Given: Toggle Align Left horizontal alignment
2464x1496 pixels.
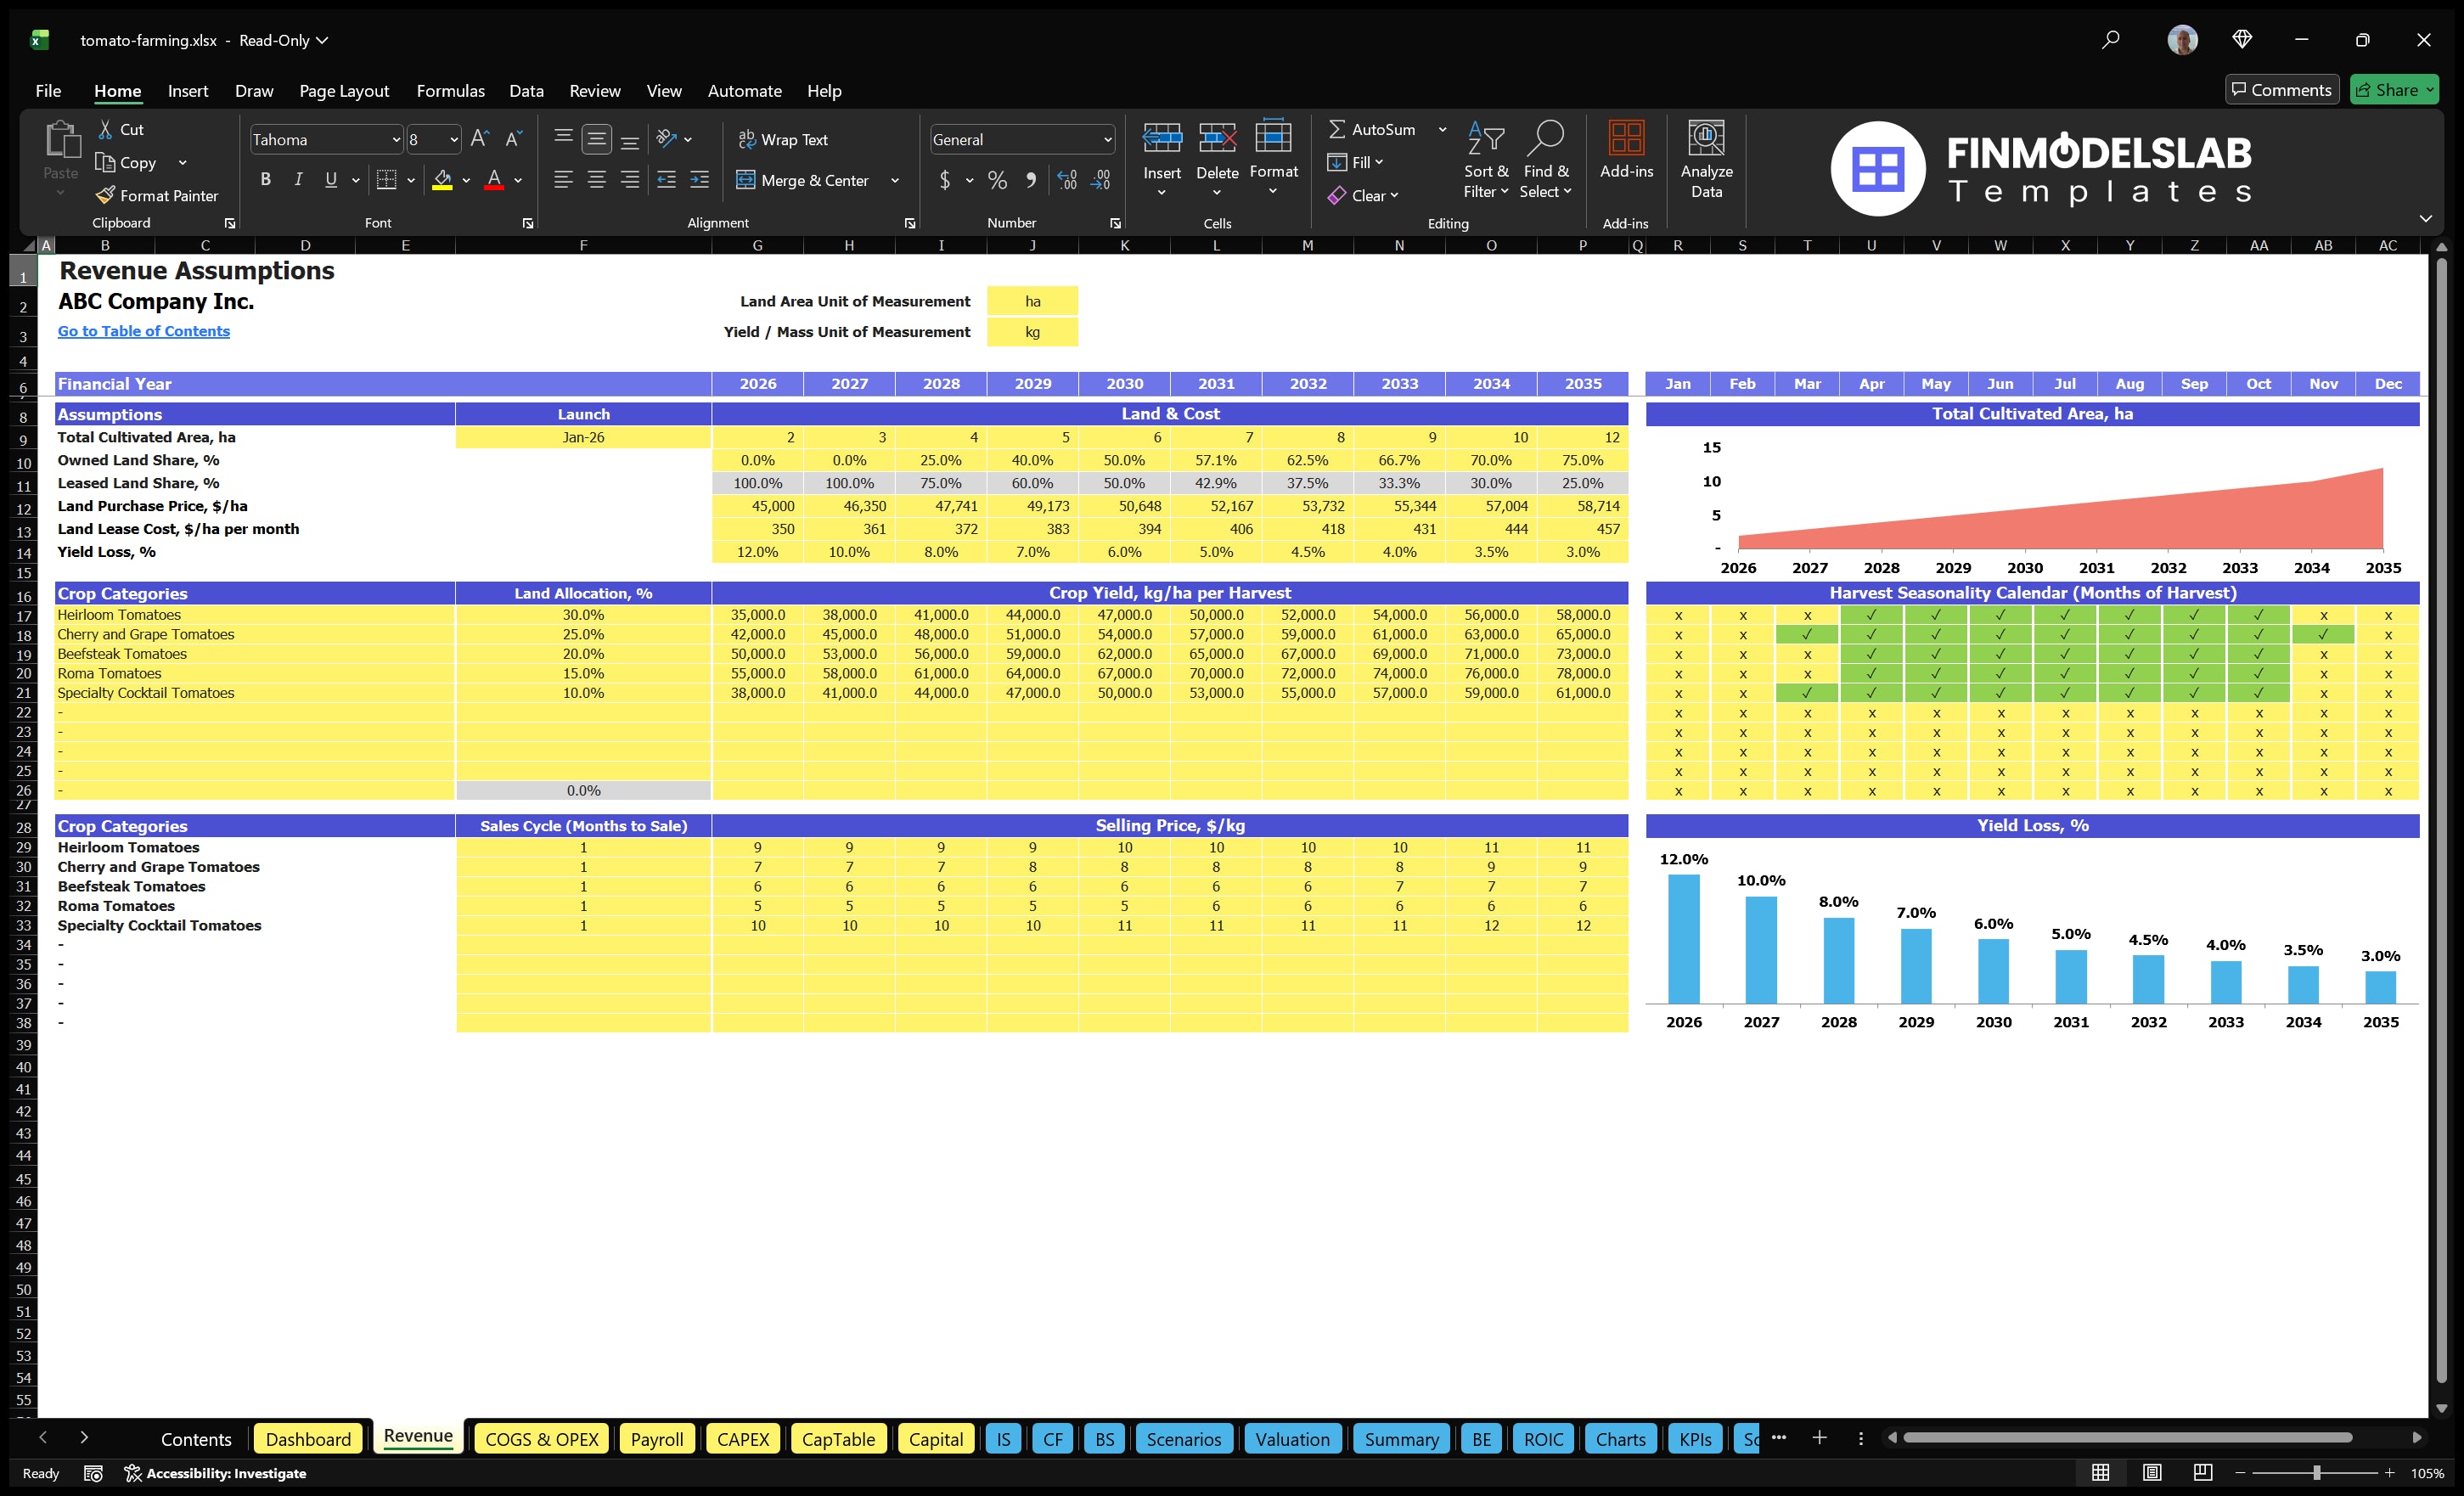Looking at the screenshot, I should tap(563, 180).
